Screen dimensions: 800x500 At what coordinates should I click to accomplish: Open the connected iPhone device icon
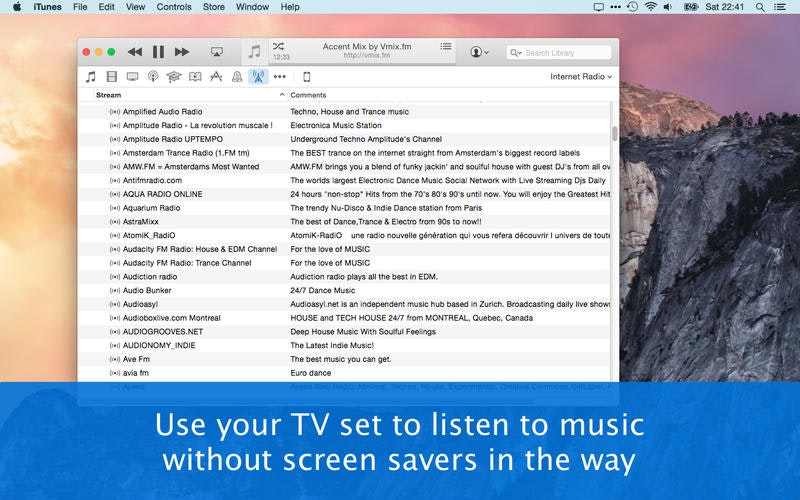(307, 77)
